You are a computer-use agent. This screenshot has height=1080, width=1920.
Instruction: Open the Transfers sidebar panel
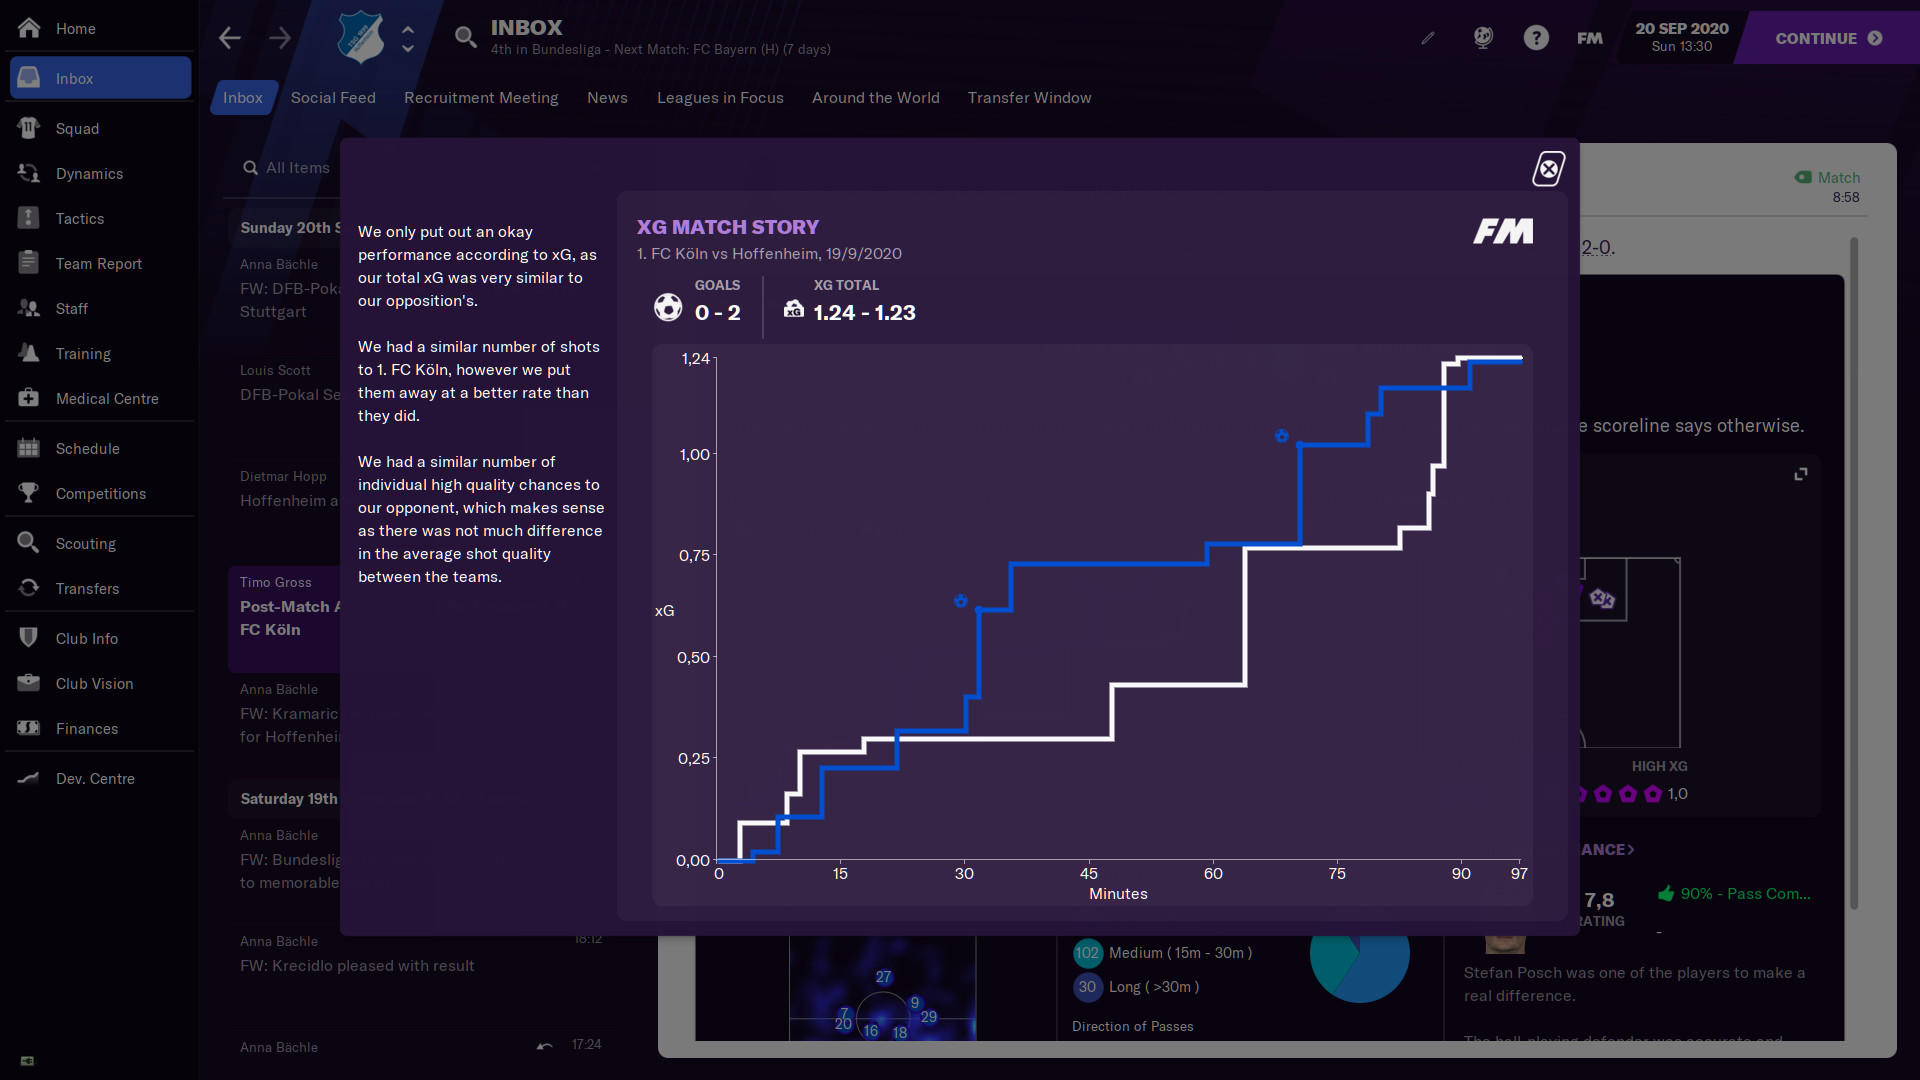click(86, 588)
